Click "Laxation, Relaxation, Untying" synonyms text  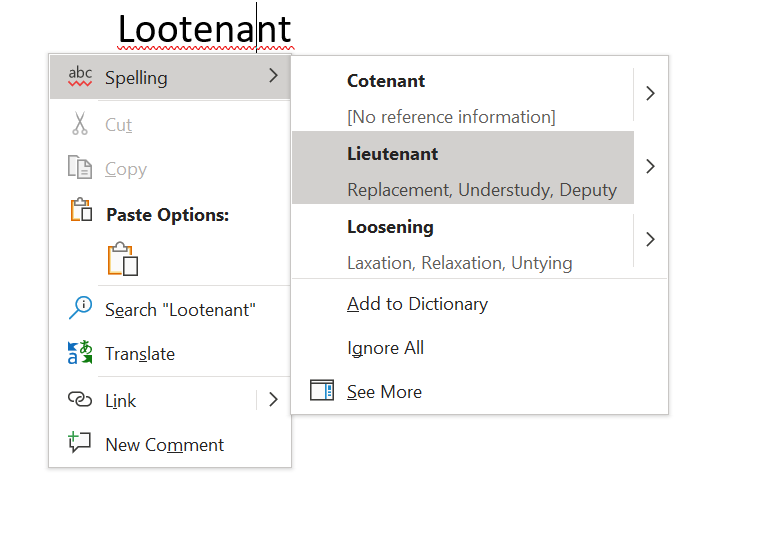click(x=460, y=263)
